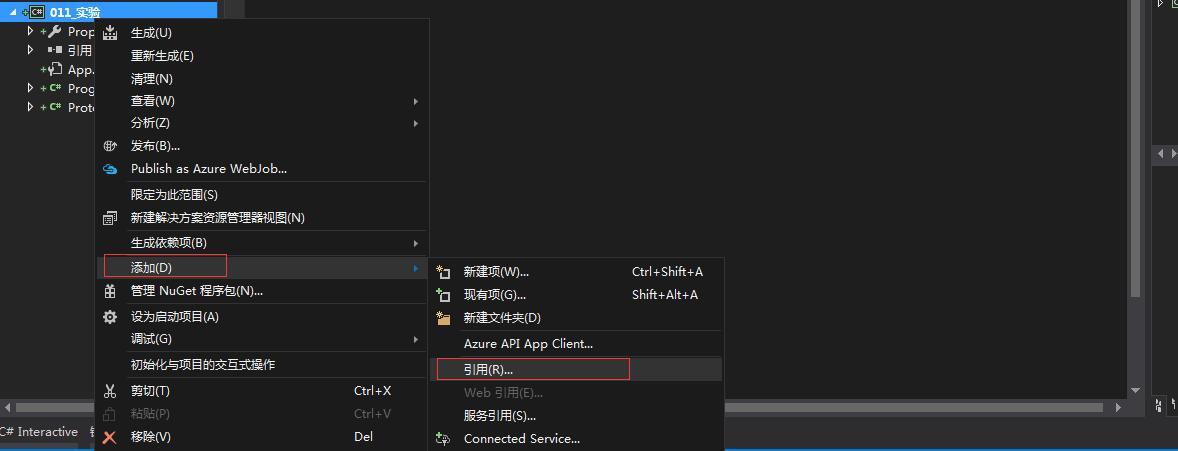Screen dimensions: 1178x451
Task: Click the 生成(U) build icon
Action: [x=110, y=33]
